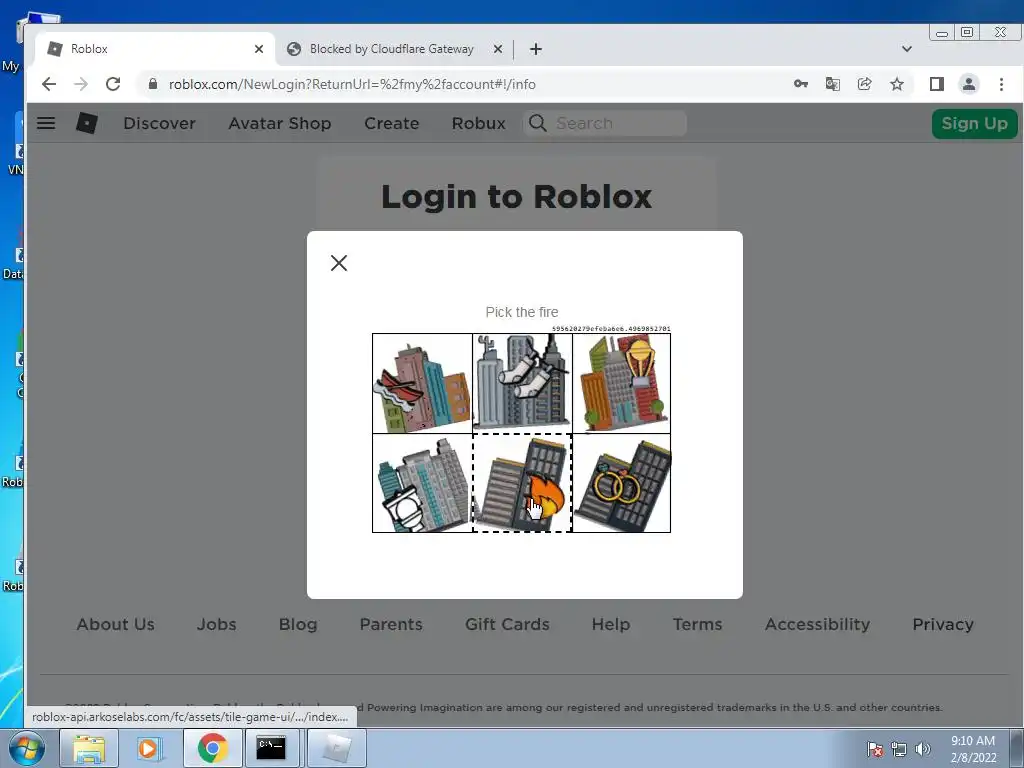Expand the tab search chevron
This screenshot has width=1024, height=768.
(906, 49)
